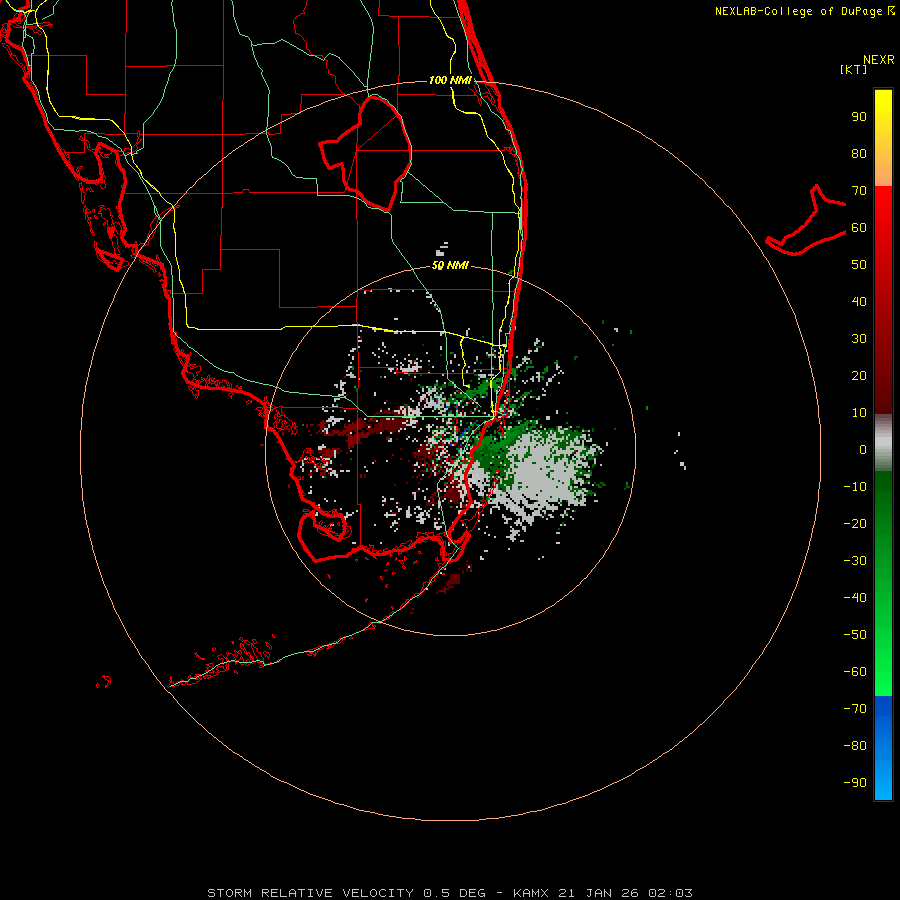Click the 02:03 timestamp text
This screenshot has width=900, height=900.
tap(670, 893)
